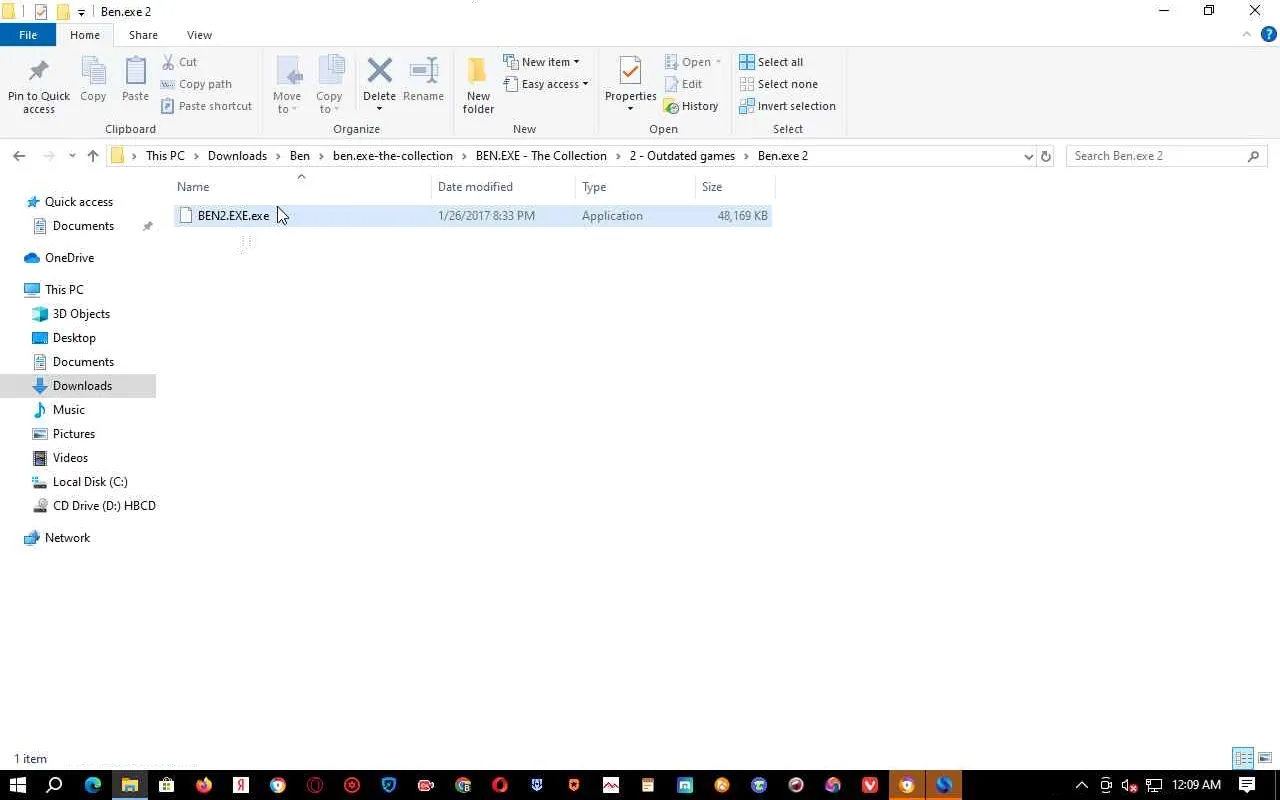Create a New folder from the ribbon

pos(478,85)
